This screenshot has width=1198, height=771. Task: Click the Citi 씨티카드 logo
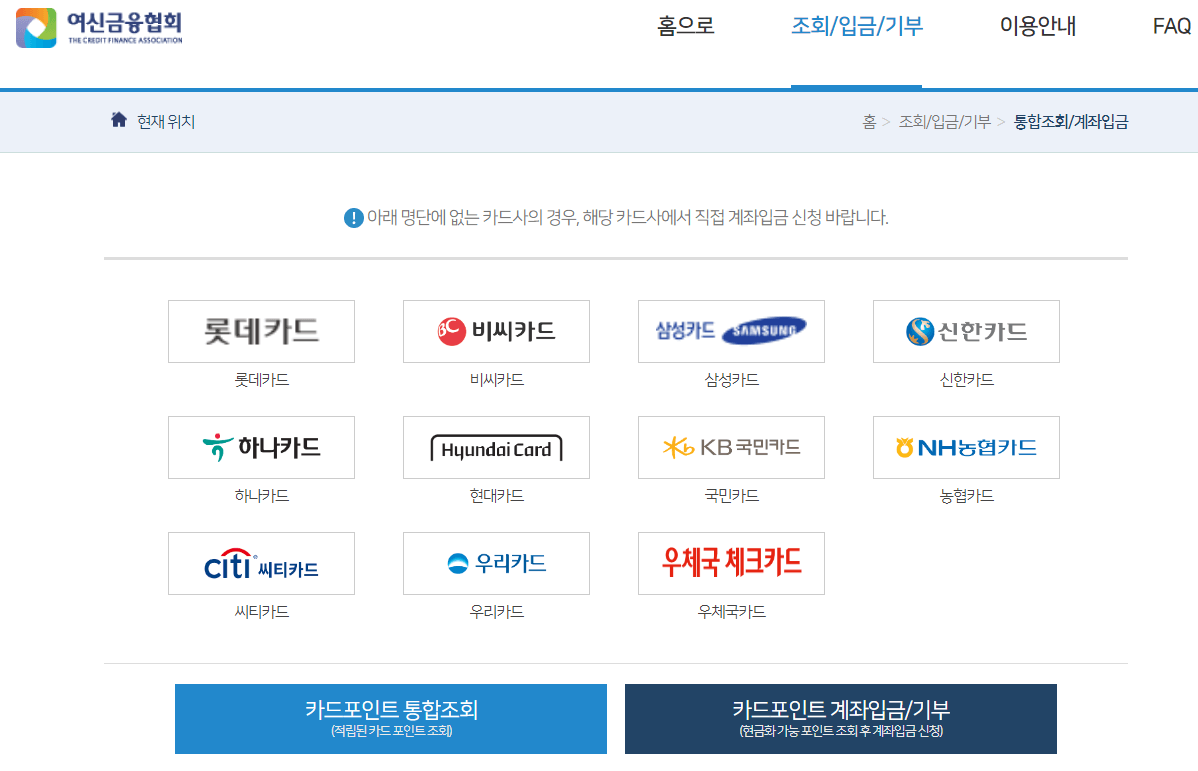[262, 563]
